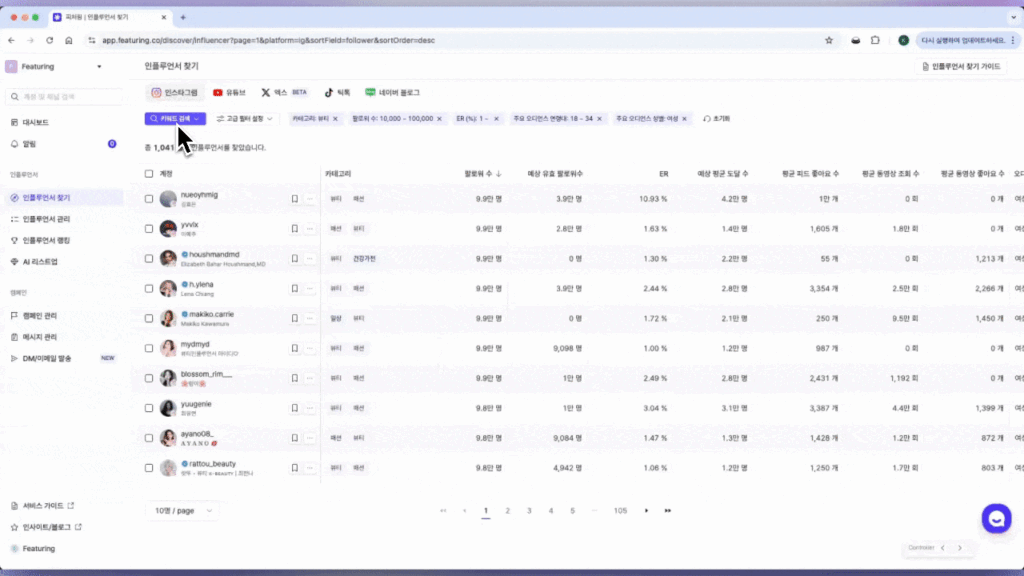The height and width of the screenshot is (576, 1024).
Task: Click the notifications bell icon in sidebar
Action: (x=14, y=144)
